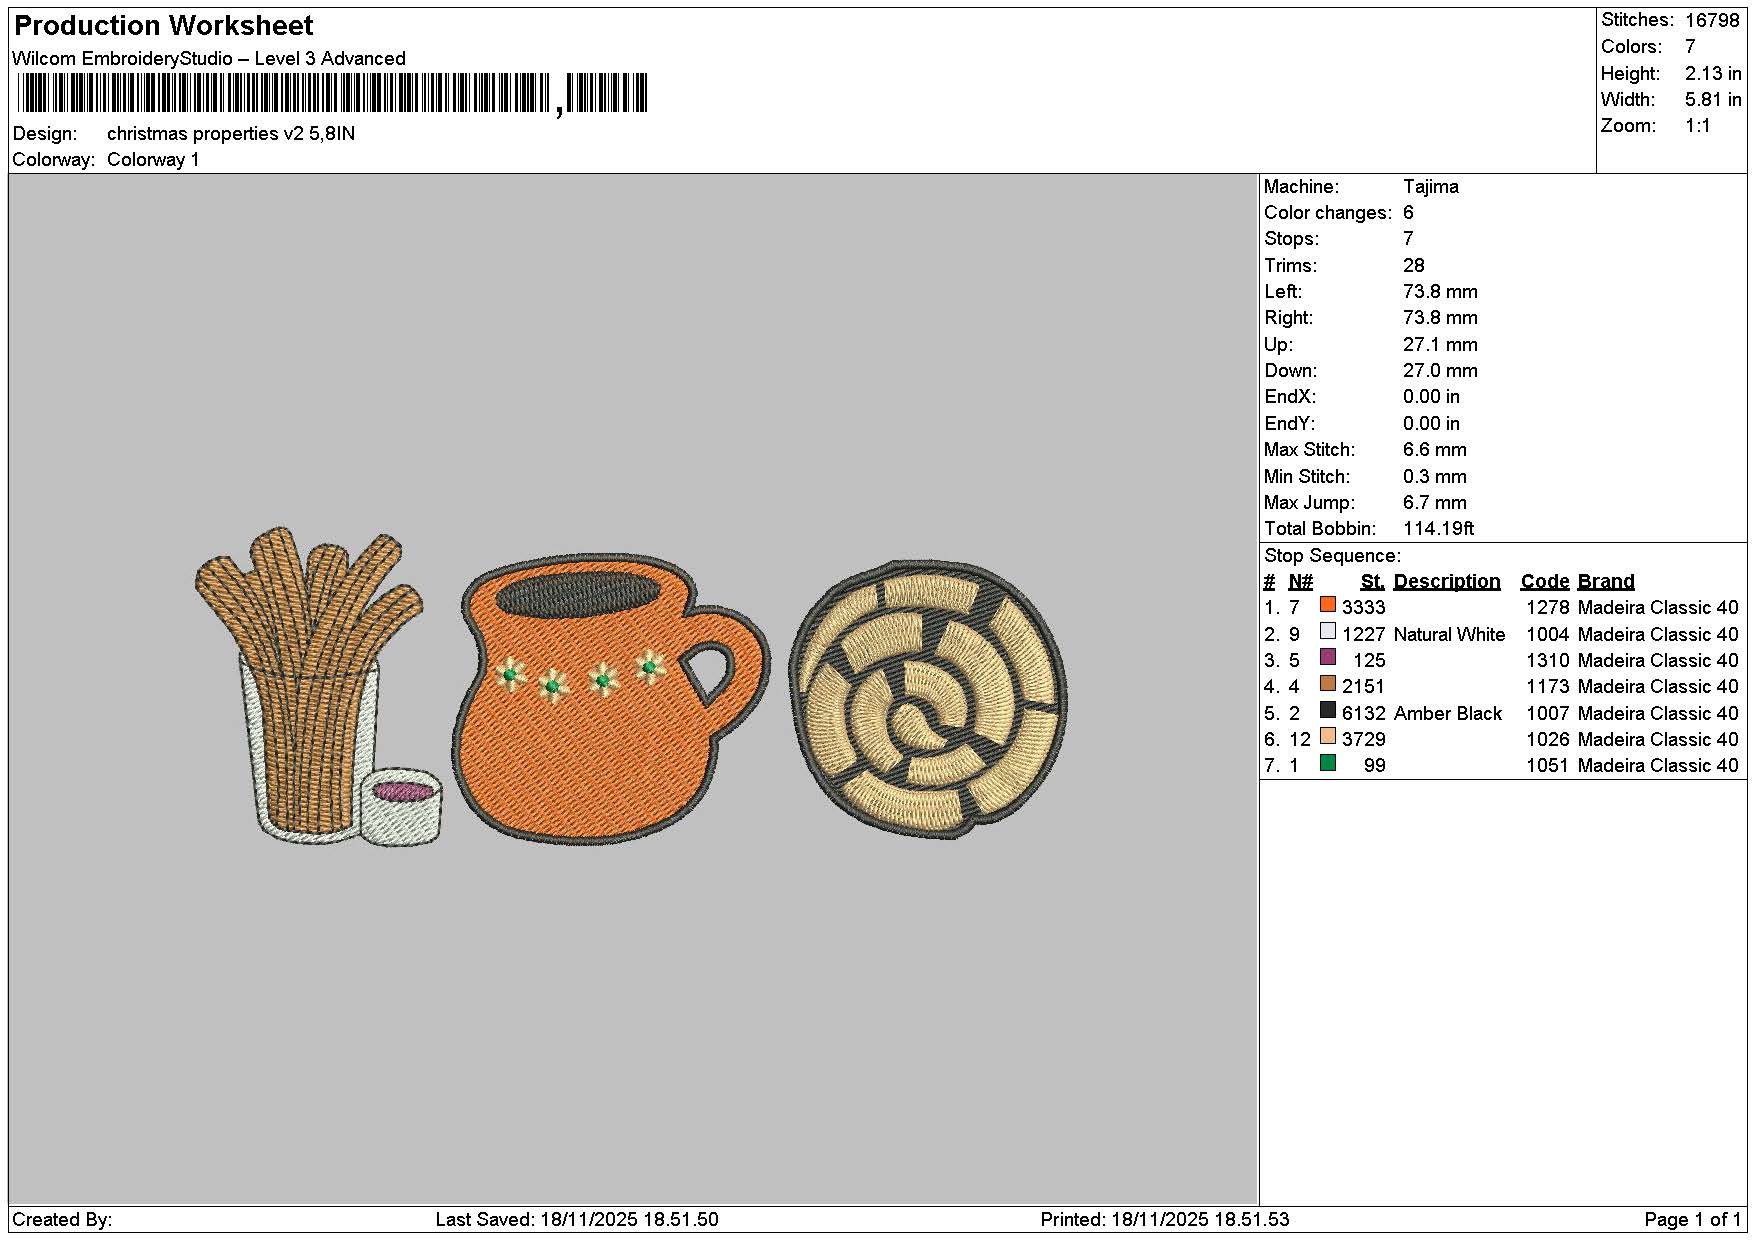Screen dimensions: 1755x1240
Task: Click the orange 3333 thread color swatch
Action: coord(1328,605)
